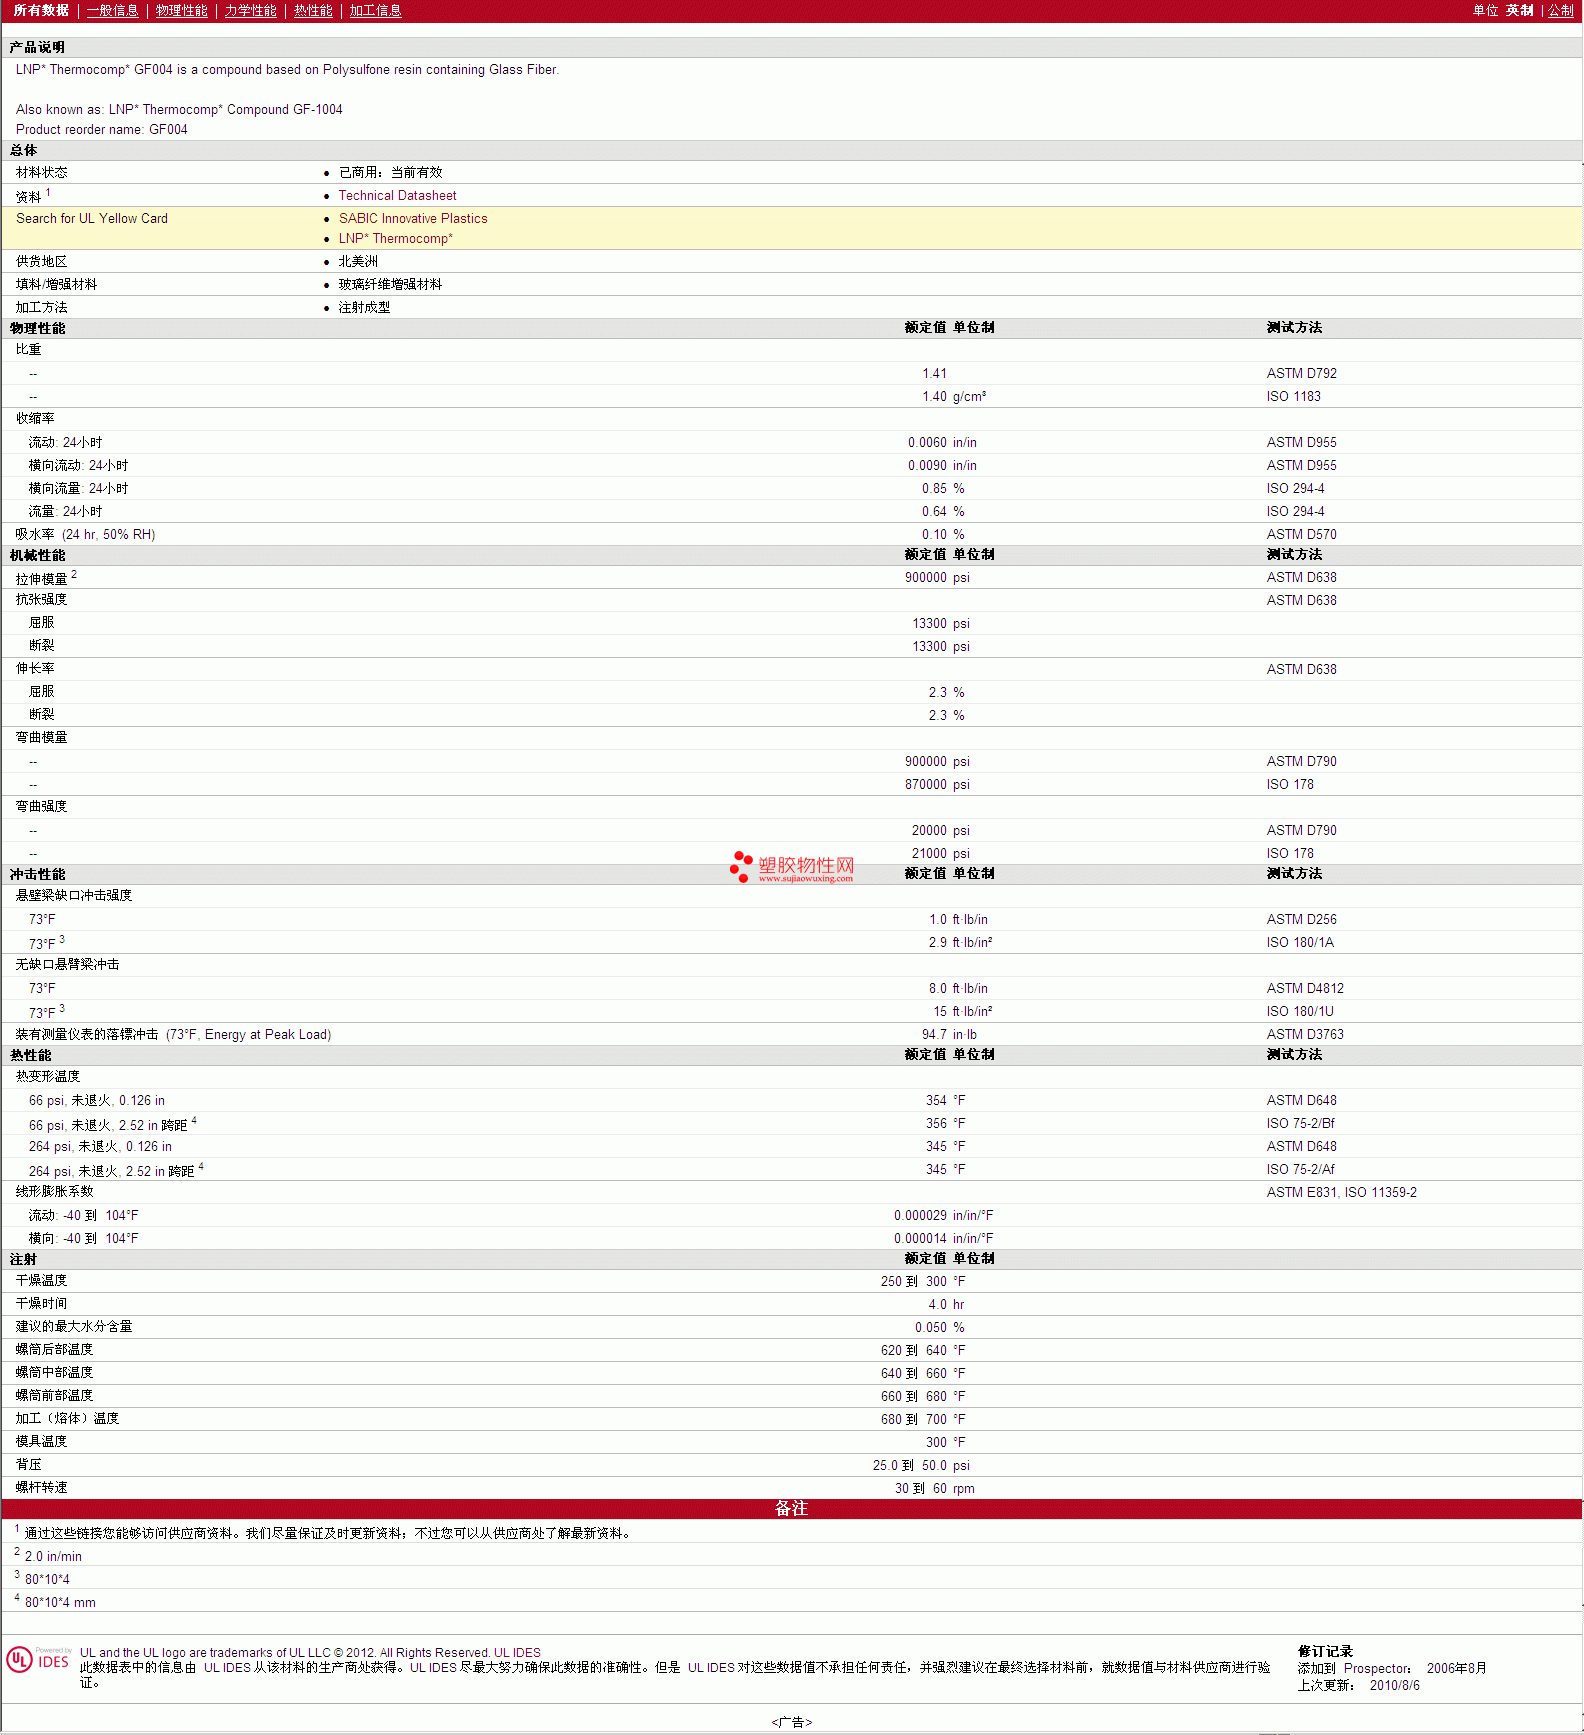Select the 干燥时间 row label
The image size is (1584, 1735).
42,1304
